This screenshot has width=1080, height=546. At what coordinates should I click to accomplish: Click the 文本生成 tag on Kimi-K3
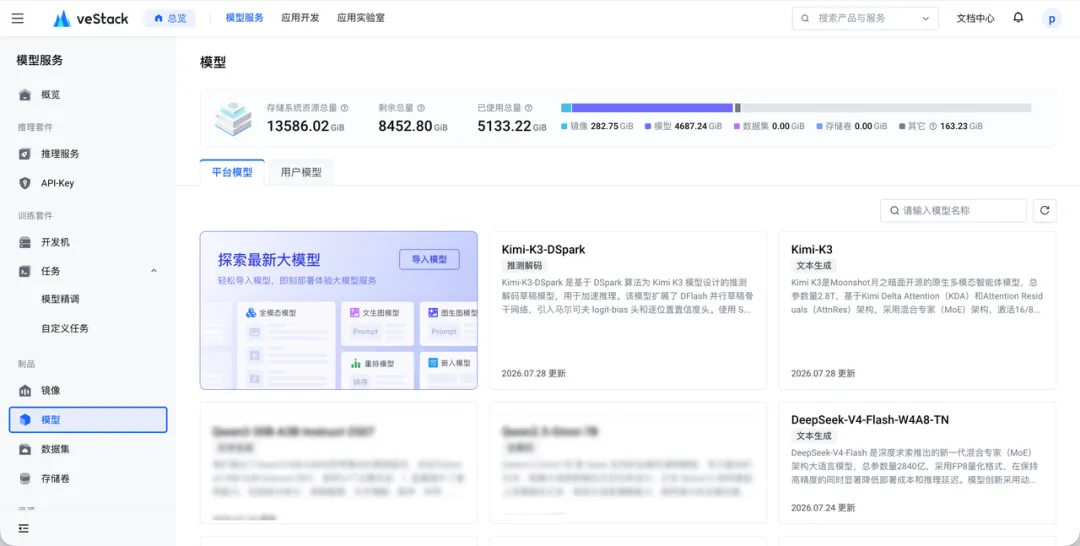point(814,265)
